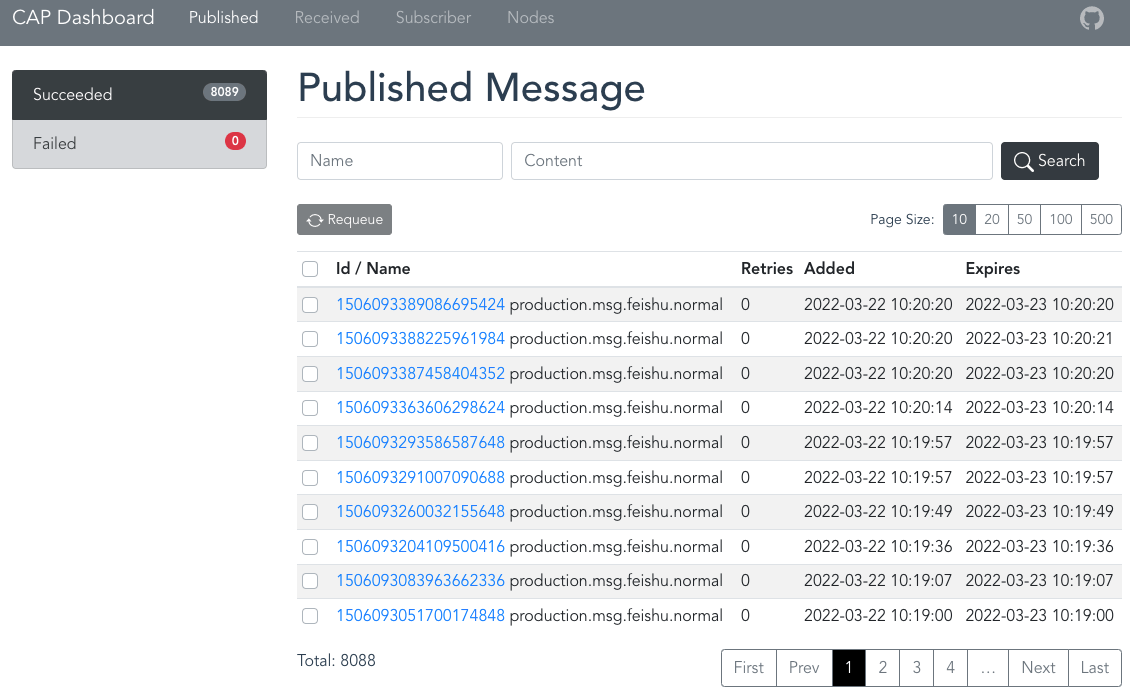1130x696 pixels.
Task: Jump to the Last page
Action: click(x=1095, y=668)
